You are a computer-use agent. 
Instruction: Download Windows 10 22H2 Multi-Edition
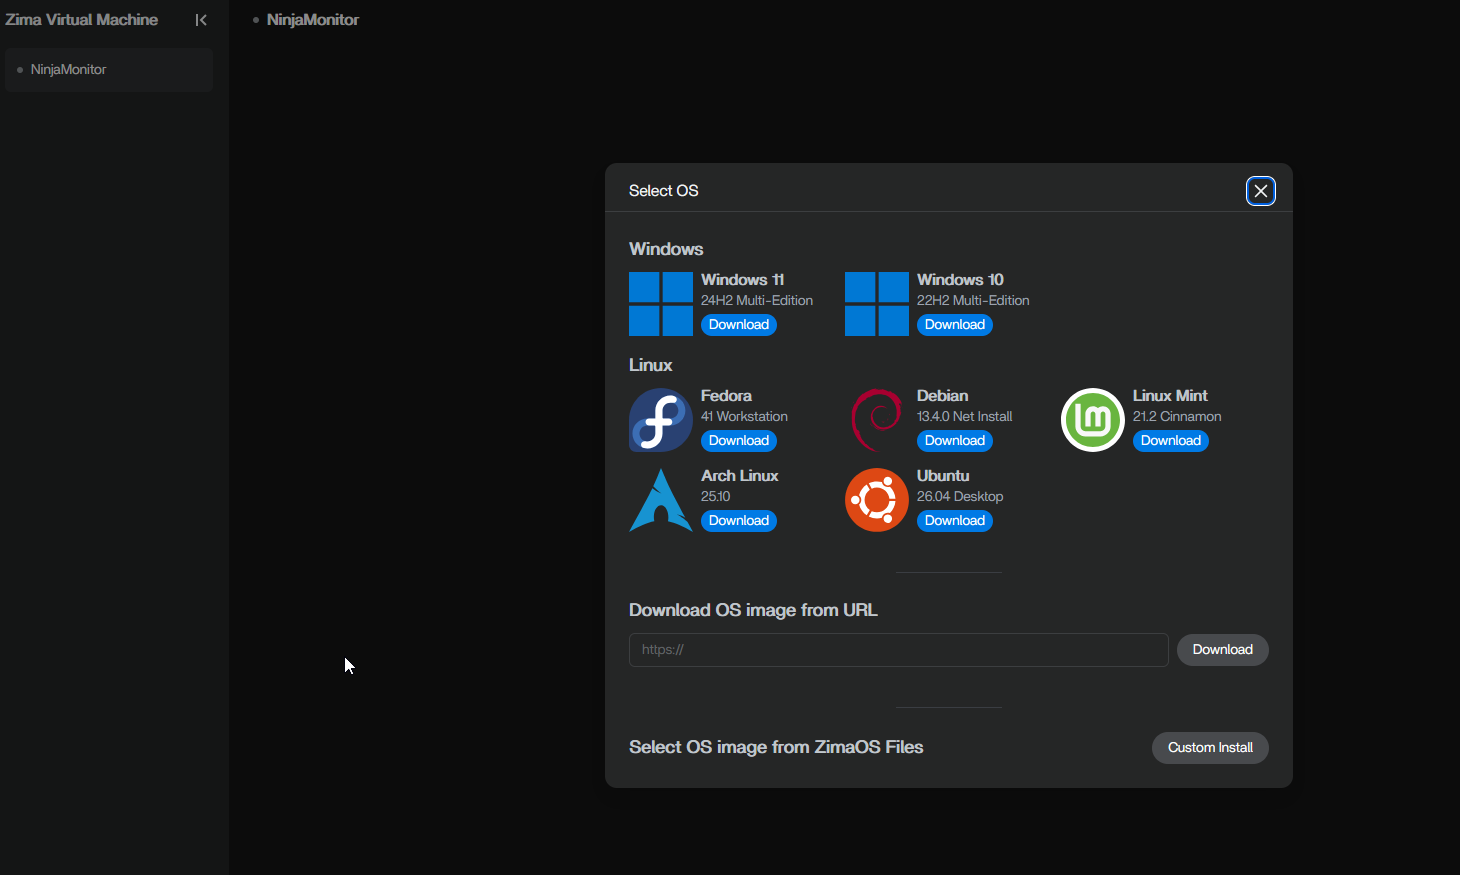point(955,325)
